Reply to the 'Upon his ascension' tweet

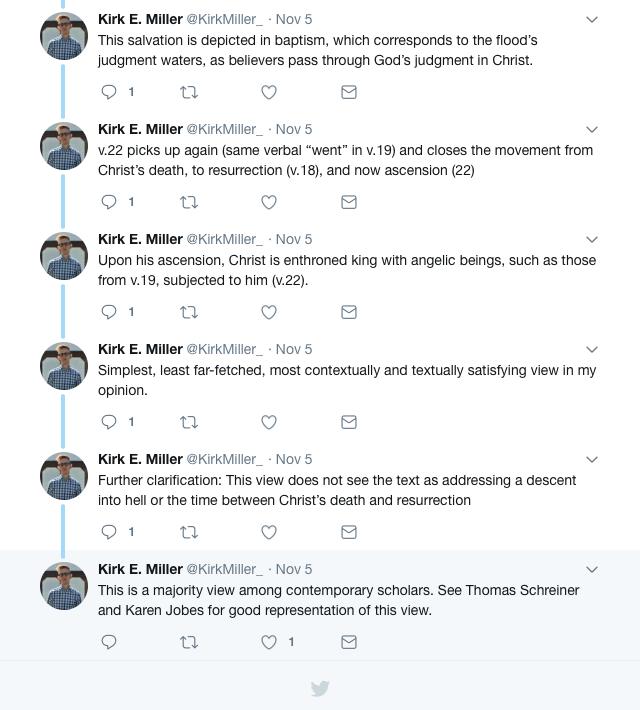click(x=110, y=312)
